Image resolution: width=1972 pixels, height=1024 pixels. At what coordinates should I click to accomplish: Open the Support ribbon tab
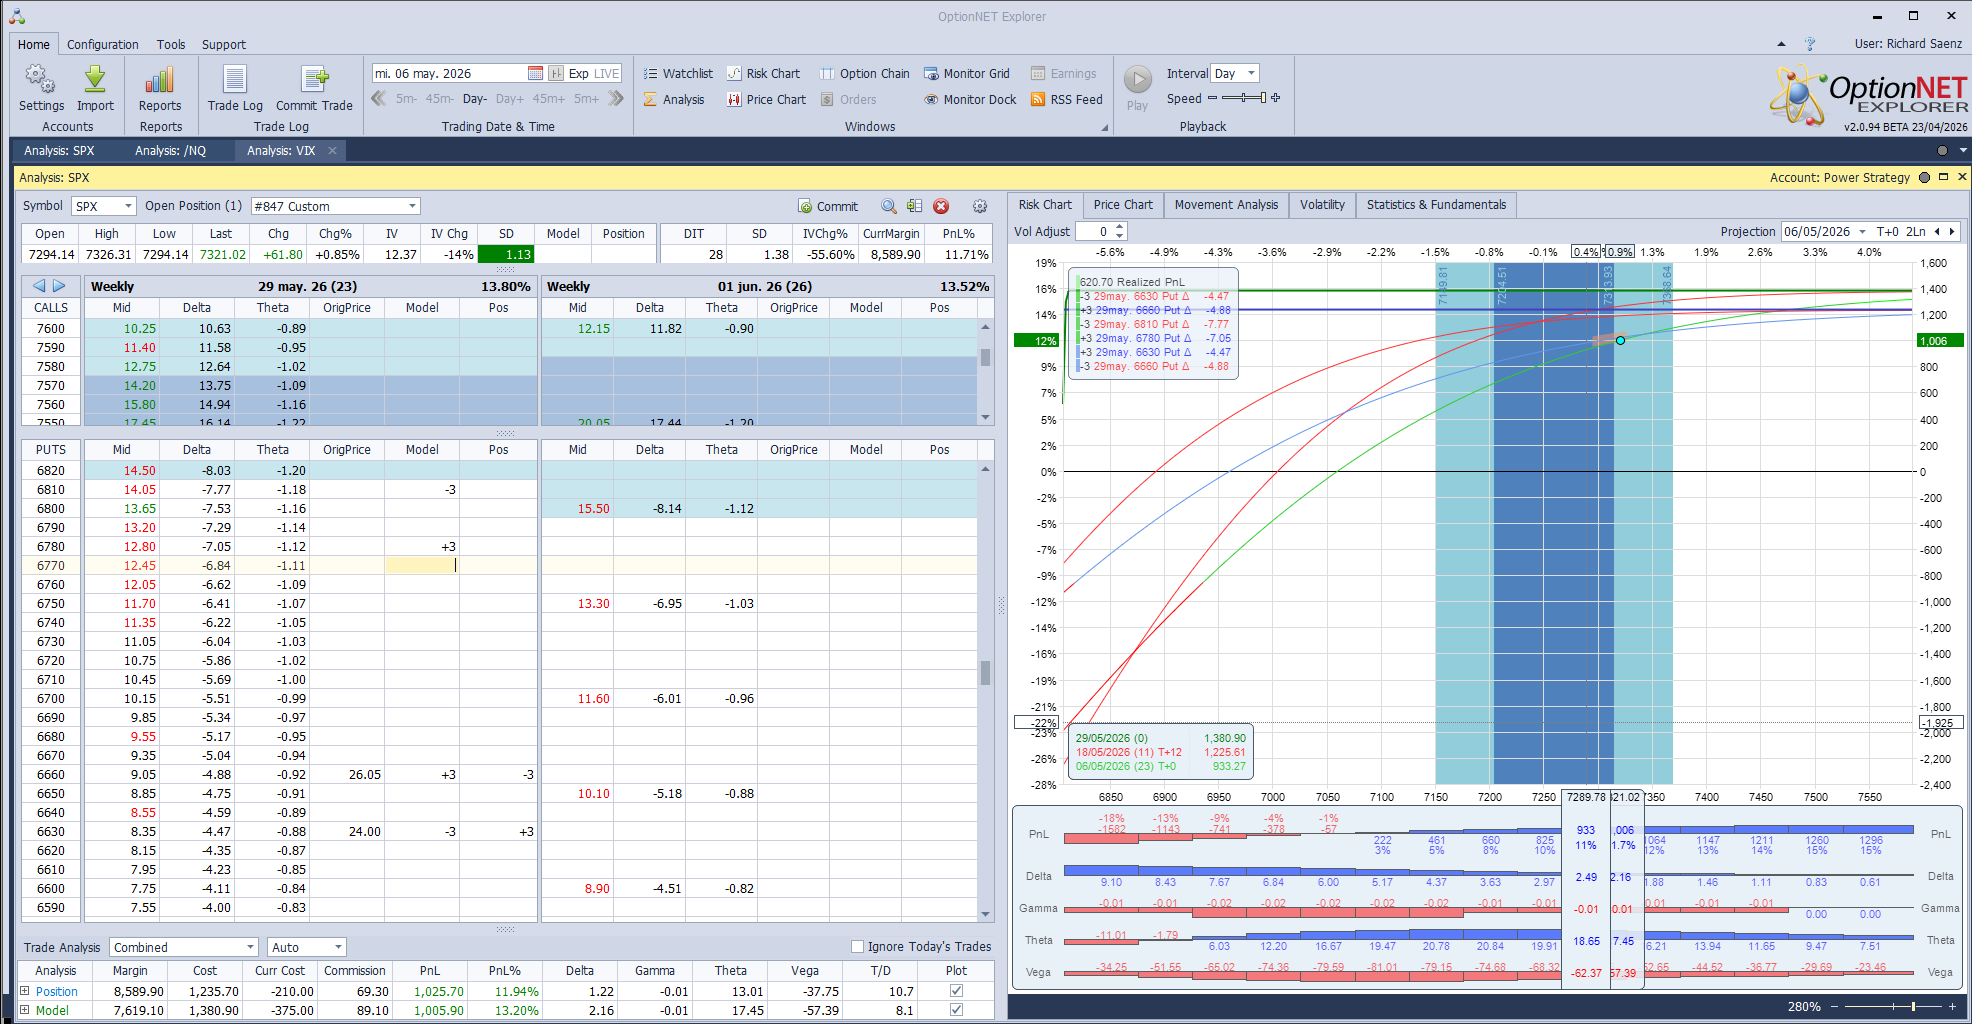(x=224, y=44)
